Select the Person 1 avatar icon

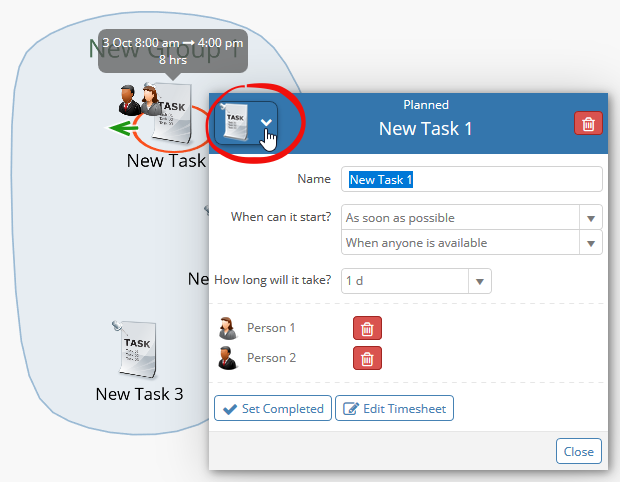227,328
